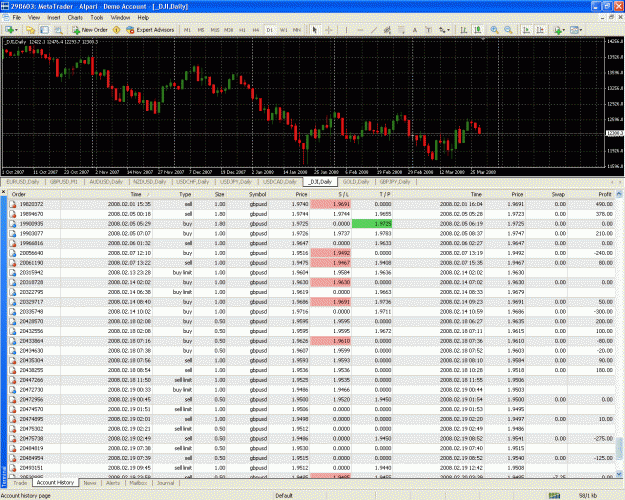Select the H1 timeframe
The width and height of the screenshot is (625, 500).
point(242,30)
